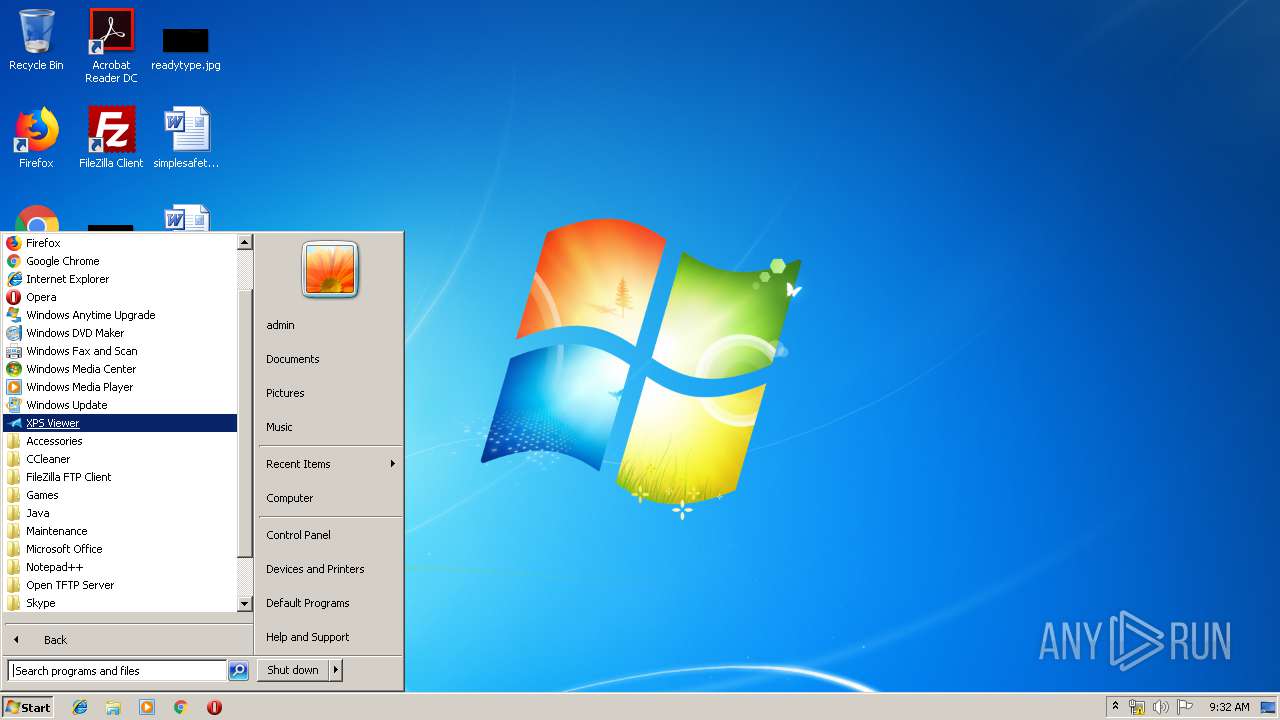
Task: Expand the Skype folder
Action: (x=120, y=603)
